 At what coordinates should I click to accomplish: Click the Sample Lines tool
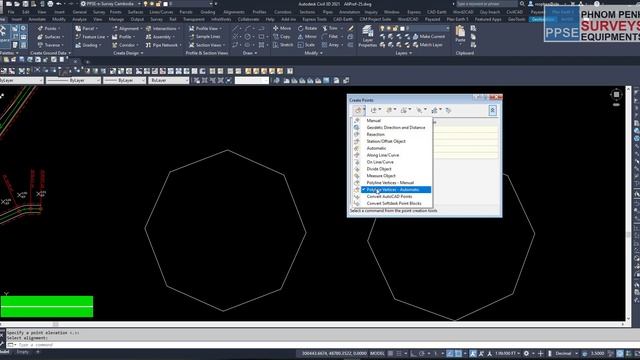[205, 37]
